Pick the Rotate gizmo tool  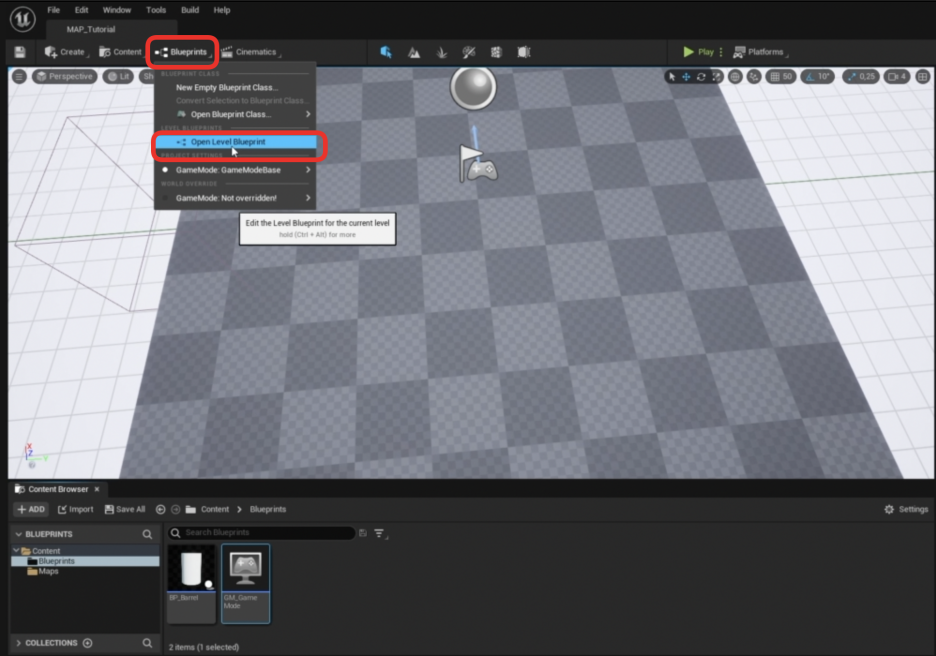point(701,76)
